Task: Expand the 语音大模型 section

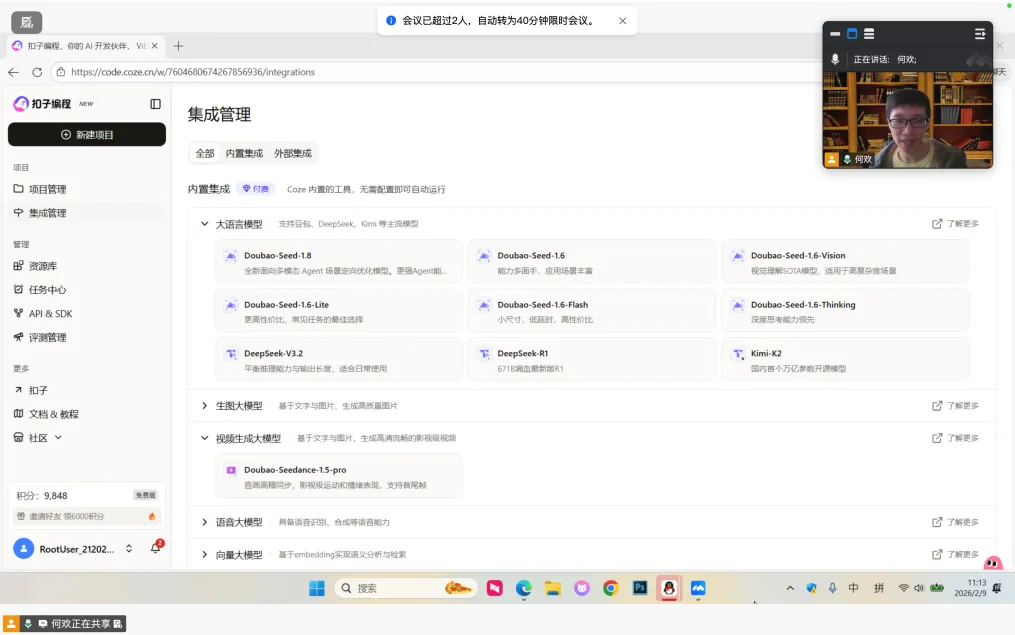Action: pyautogui.click(x=205, y=522)
